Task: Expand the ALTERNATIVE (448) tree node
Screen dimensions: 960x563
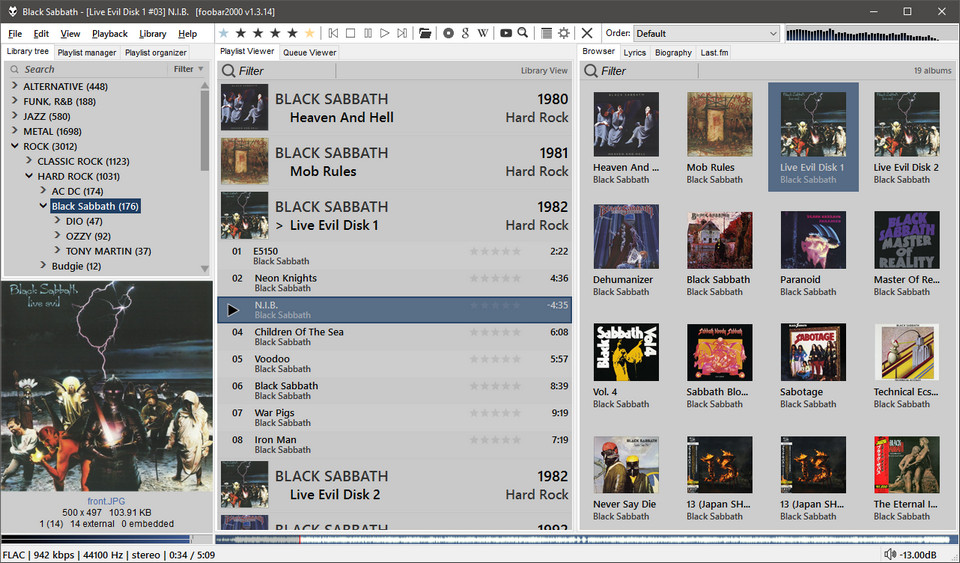Action: click(15, 86)
